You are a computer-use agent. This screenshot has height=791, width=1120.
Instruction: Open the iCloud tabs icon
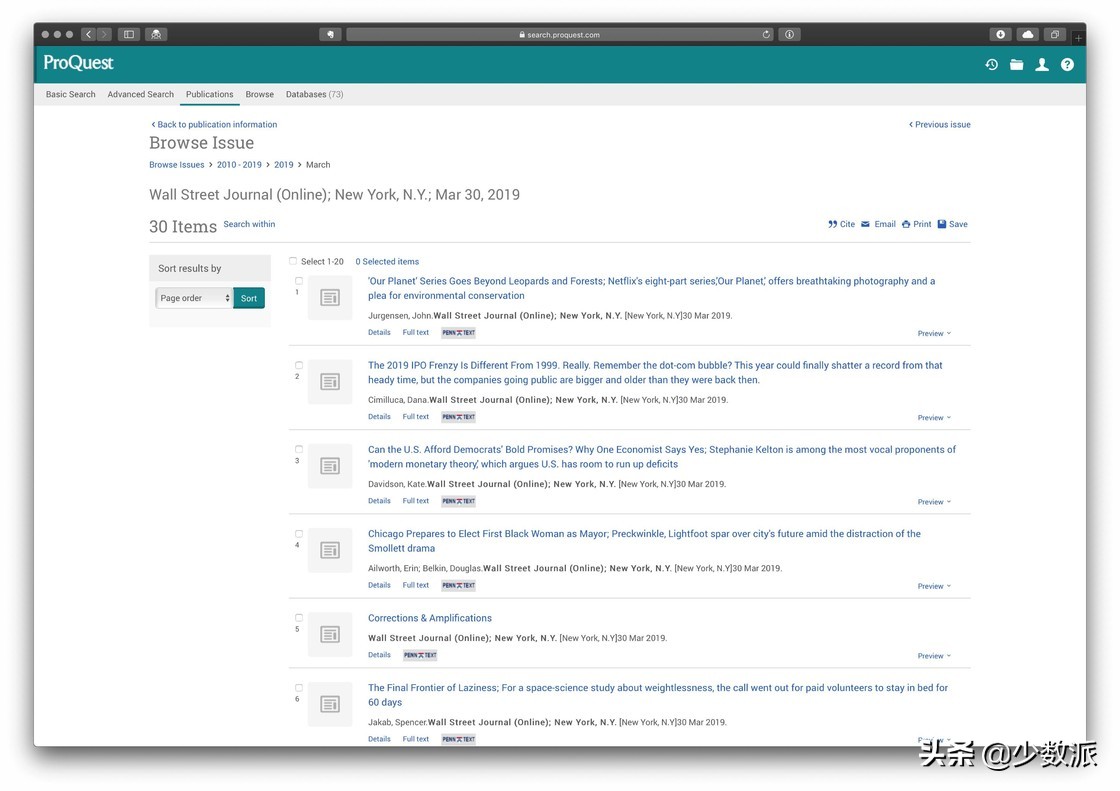pyautogui.click(x=1027, y=34)
